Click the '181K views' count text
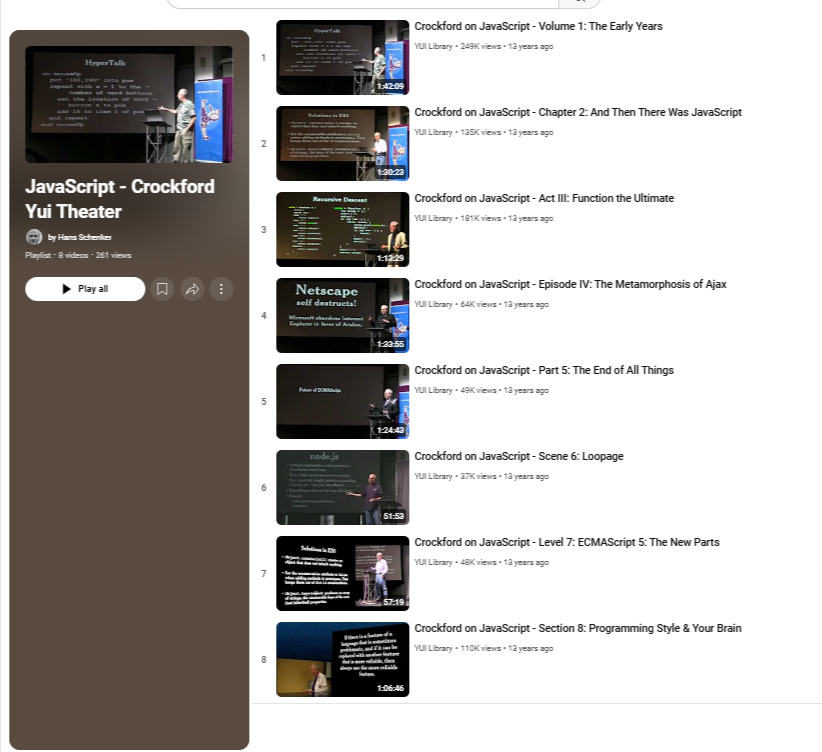The height and width of the screenshot is (752, 822). click(481, 218)
